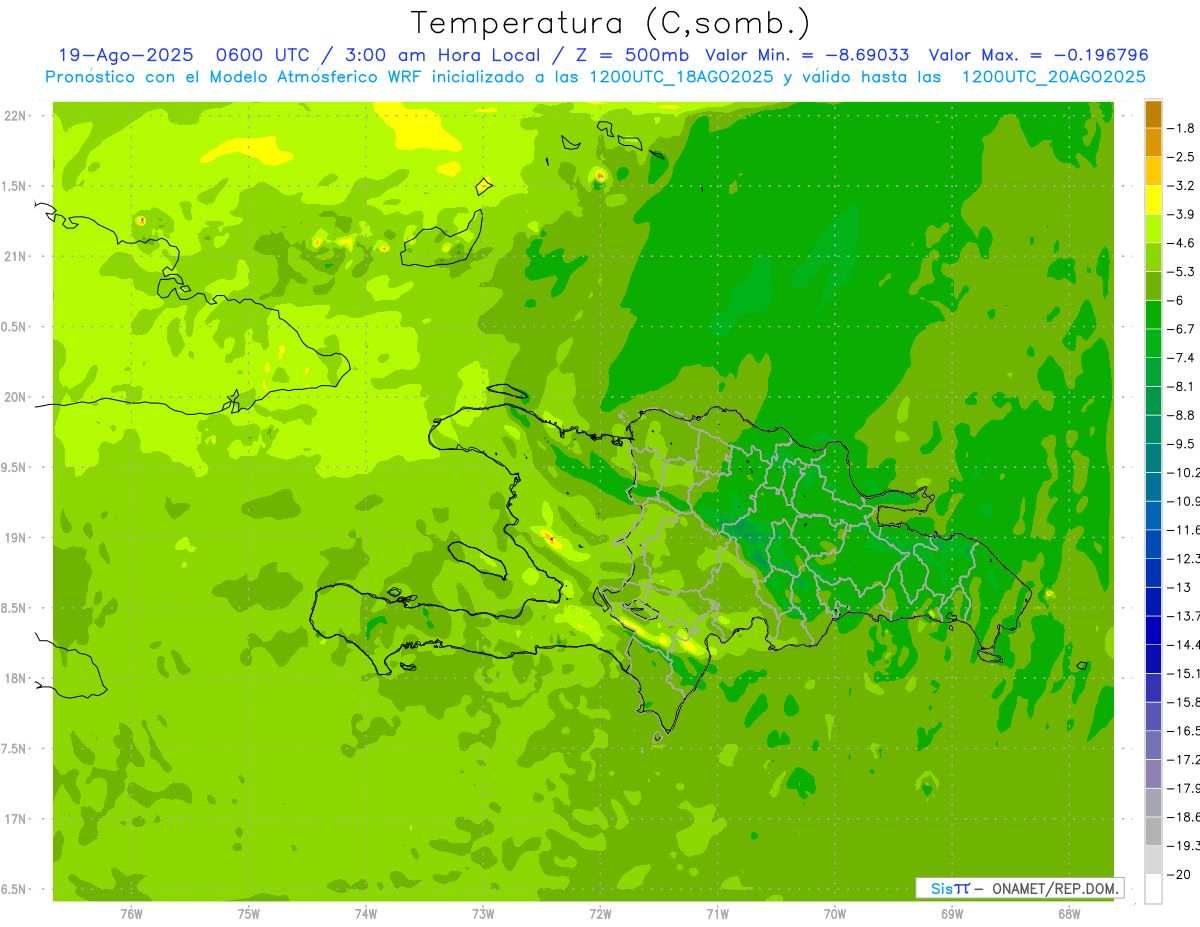This screenshot has height=927, width=1200.
Task: Click the "-8.8" colorbar value
Action: [1181, 415]
